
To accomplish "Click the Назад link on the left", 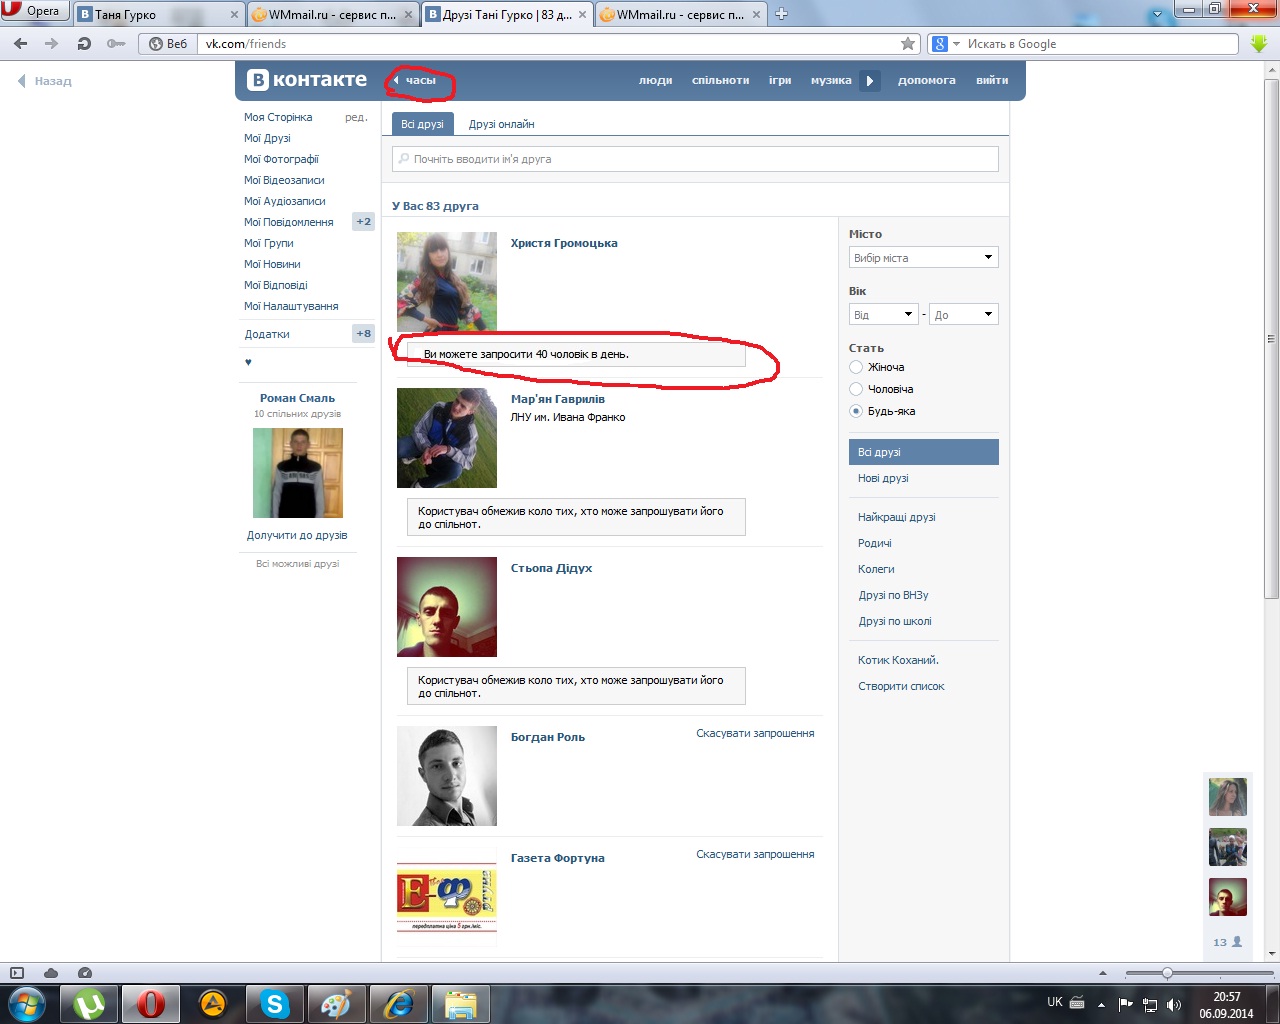I will pos(45,81).
